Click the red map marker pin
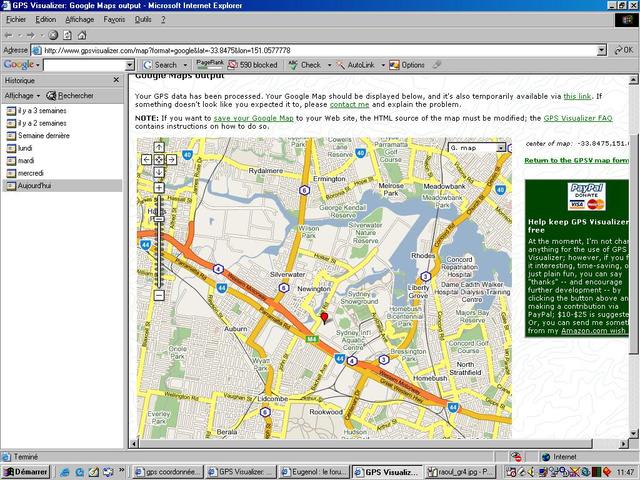640x480 pixels. coord(323,318)
